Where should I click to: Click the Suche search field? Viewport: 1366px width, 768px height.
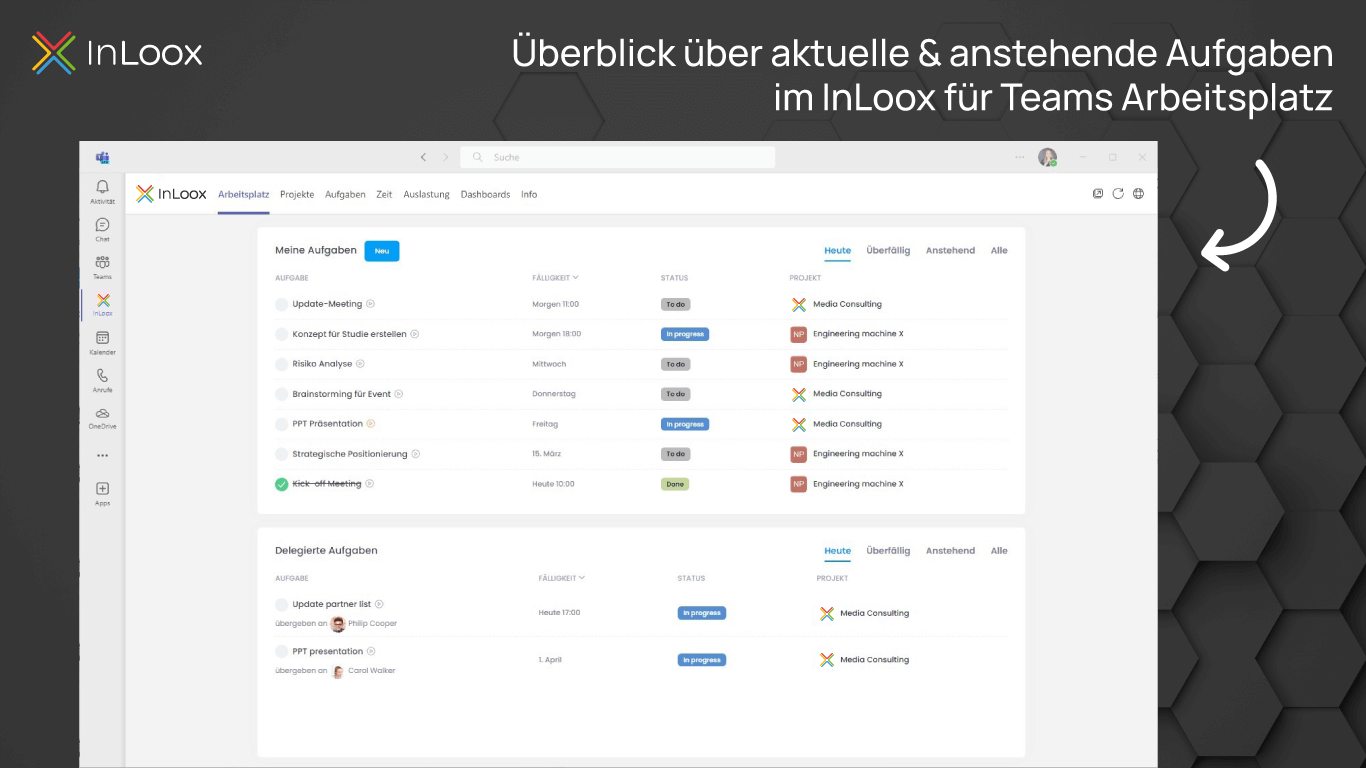pos(618,157)
